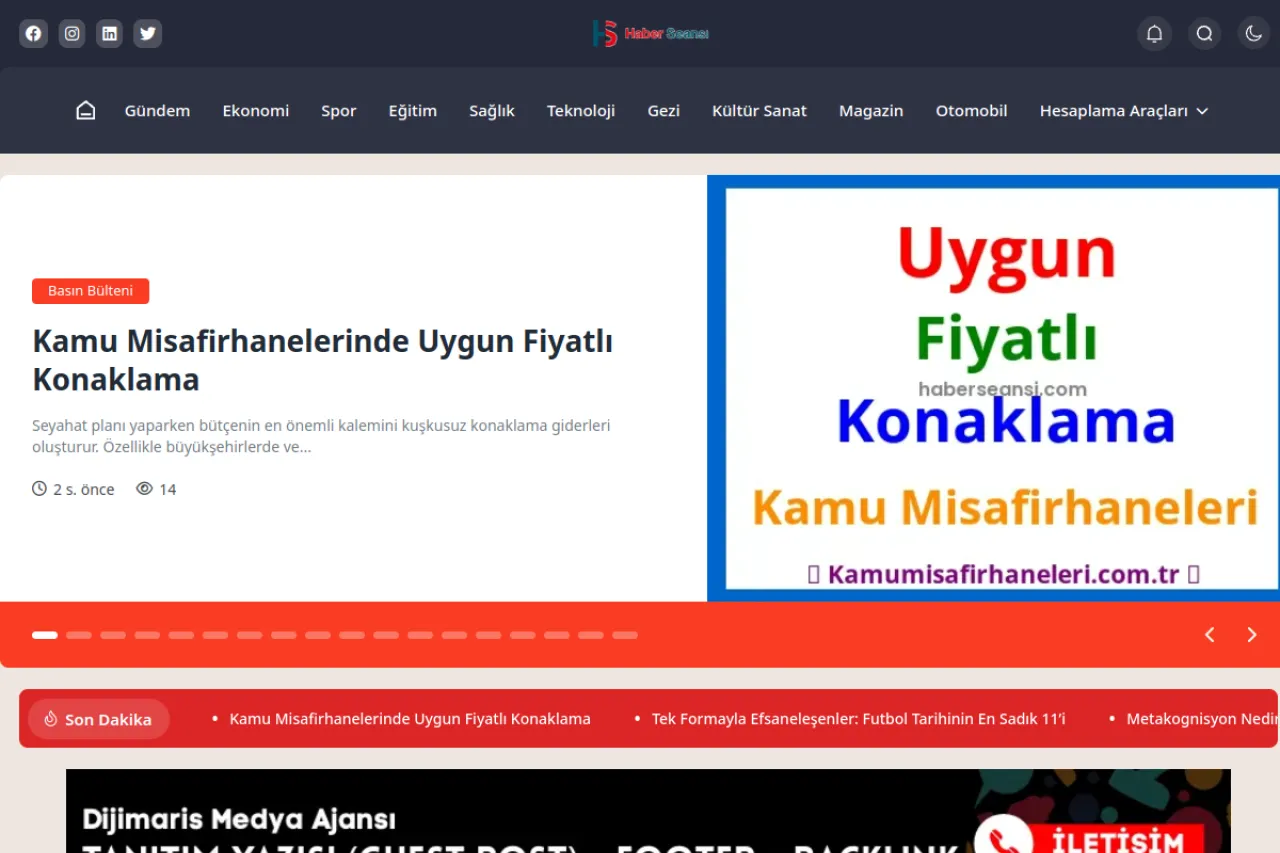Select a middle carousel pagination dot
The height and width of the screenshot is (853, 1280).
[351, 634]
